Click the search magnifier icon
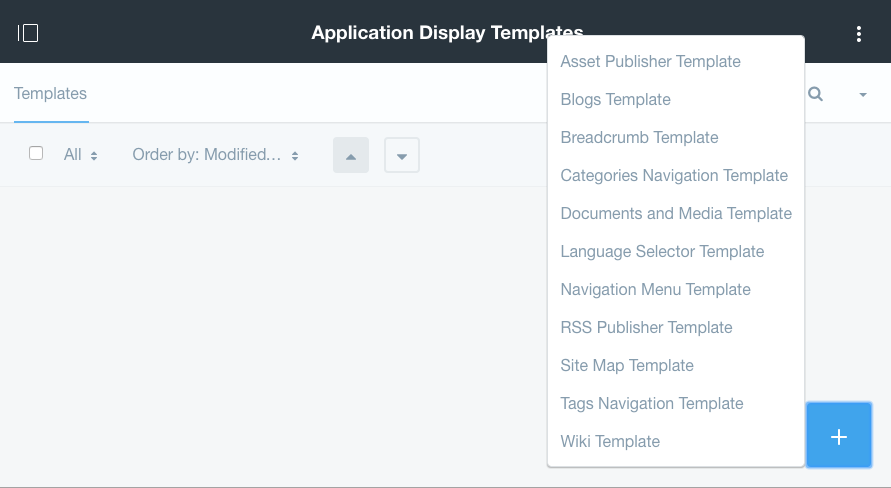Viewport: 891px width, 488px height. (x=815, y=94)
